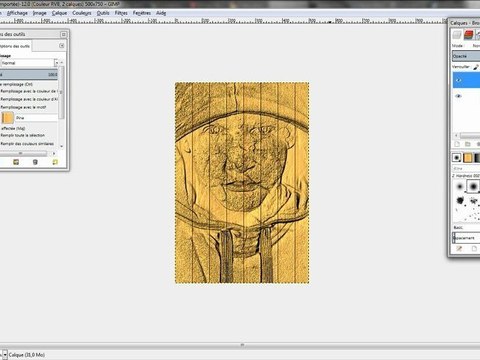Select the soft round brush thumbnail
Screen dimensions: 480x360
click(x=460, y=186)
